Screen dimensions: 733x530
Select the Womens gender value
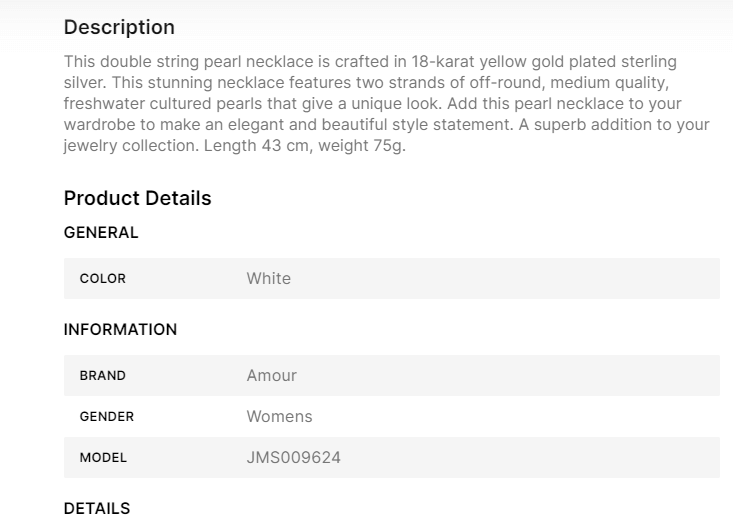280,417
